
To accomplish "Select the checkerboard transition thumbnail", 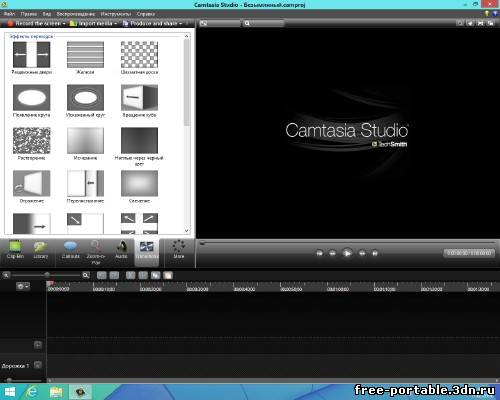I will (x=139, y=55).
